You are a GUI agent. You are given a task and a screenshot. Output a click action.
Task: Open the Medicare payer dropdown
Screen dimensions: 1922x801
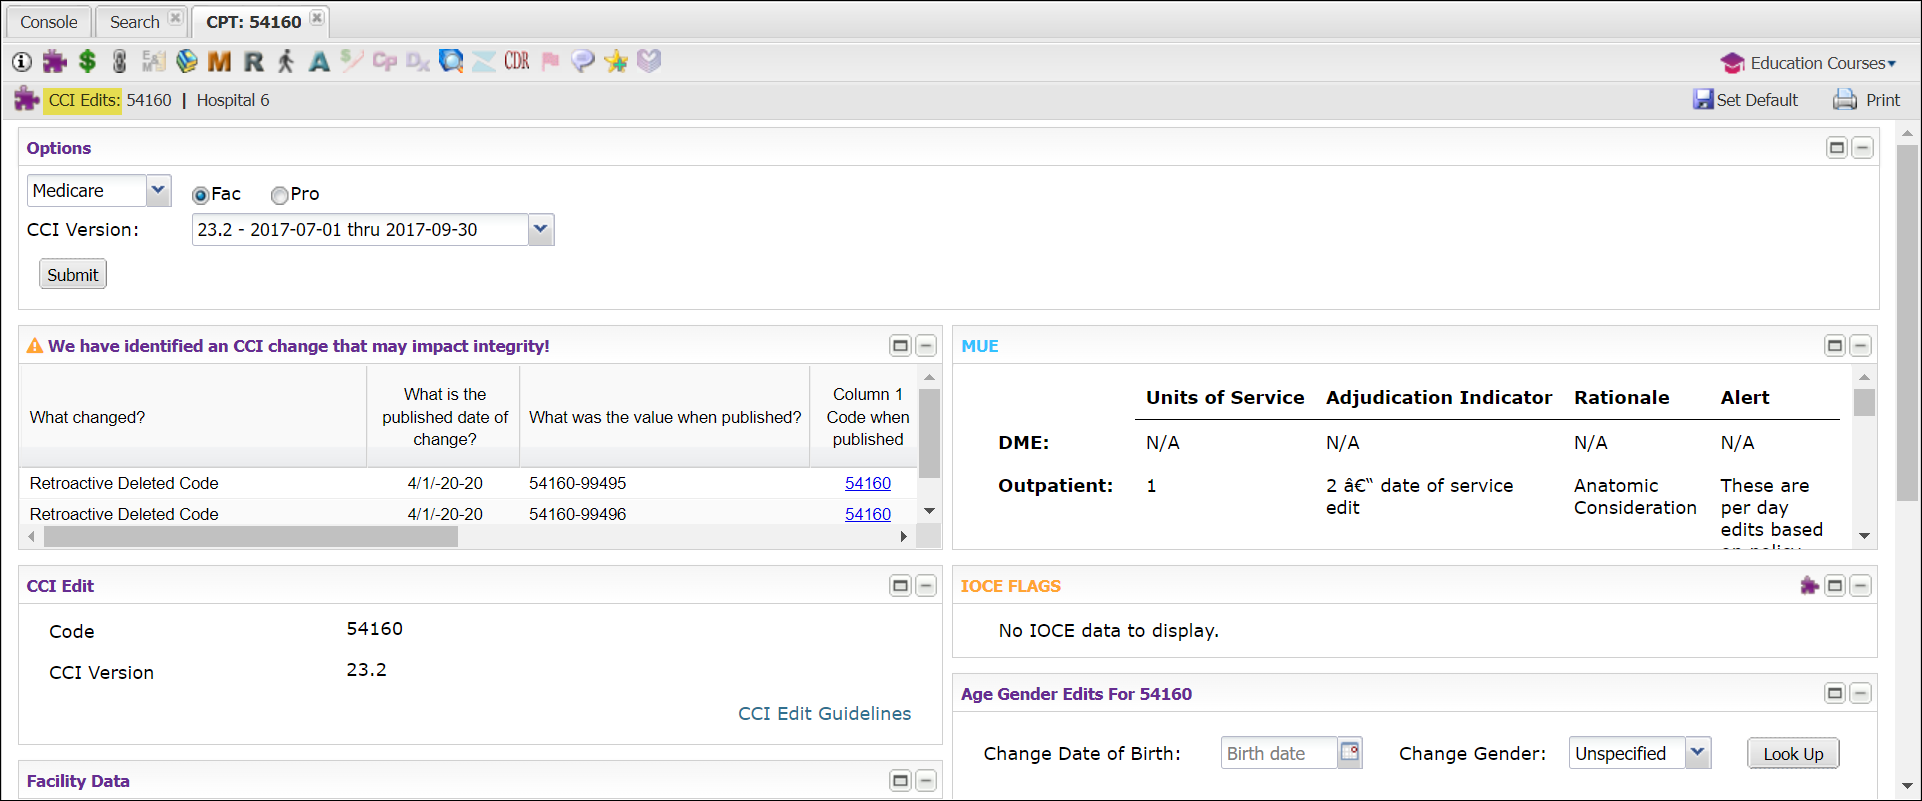click(158, 190)
